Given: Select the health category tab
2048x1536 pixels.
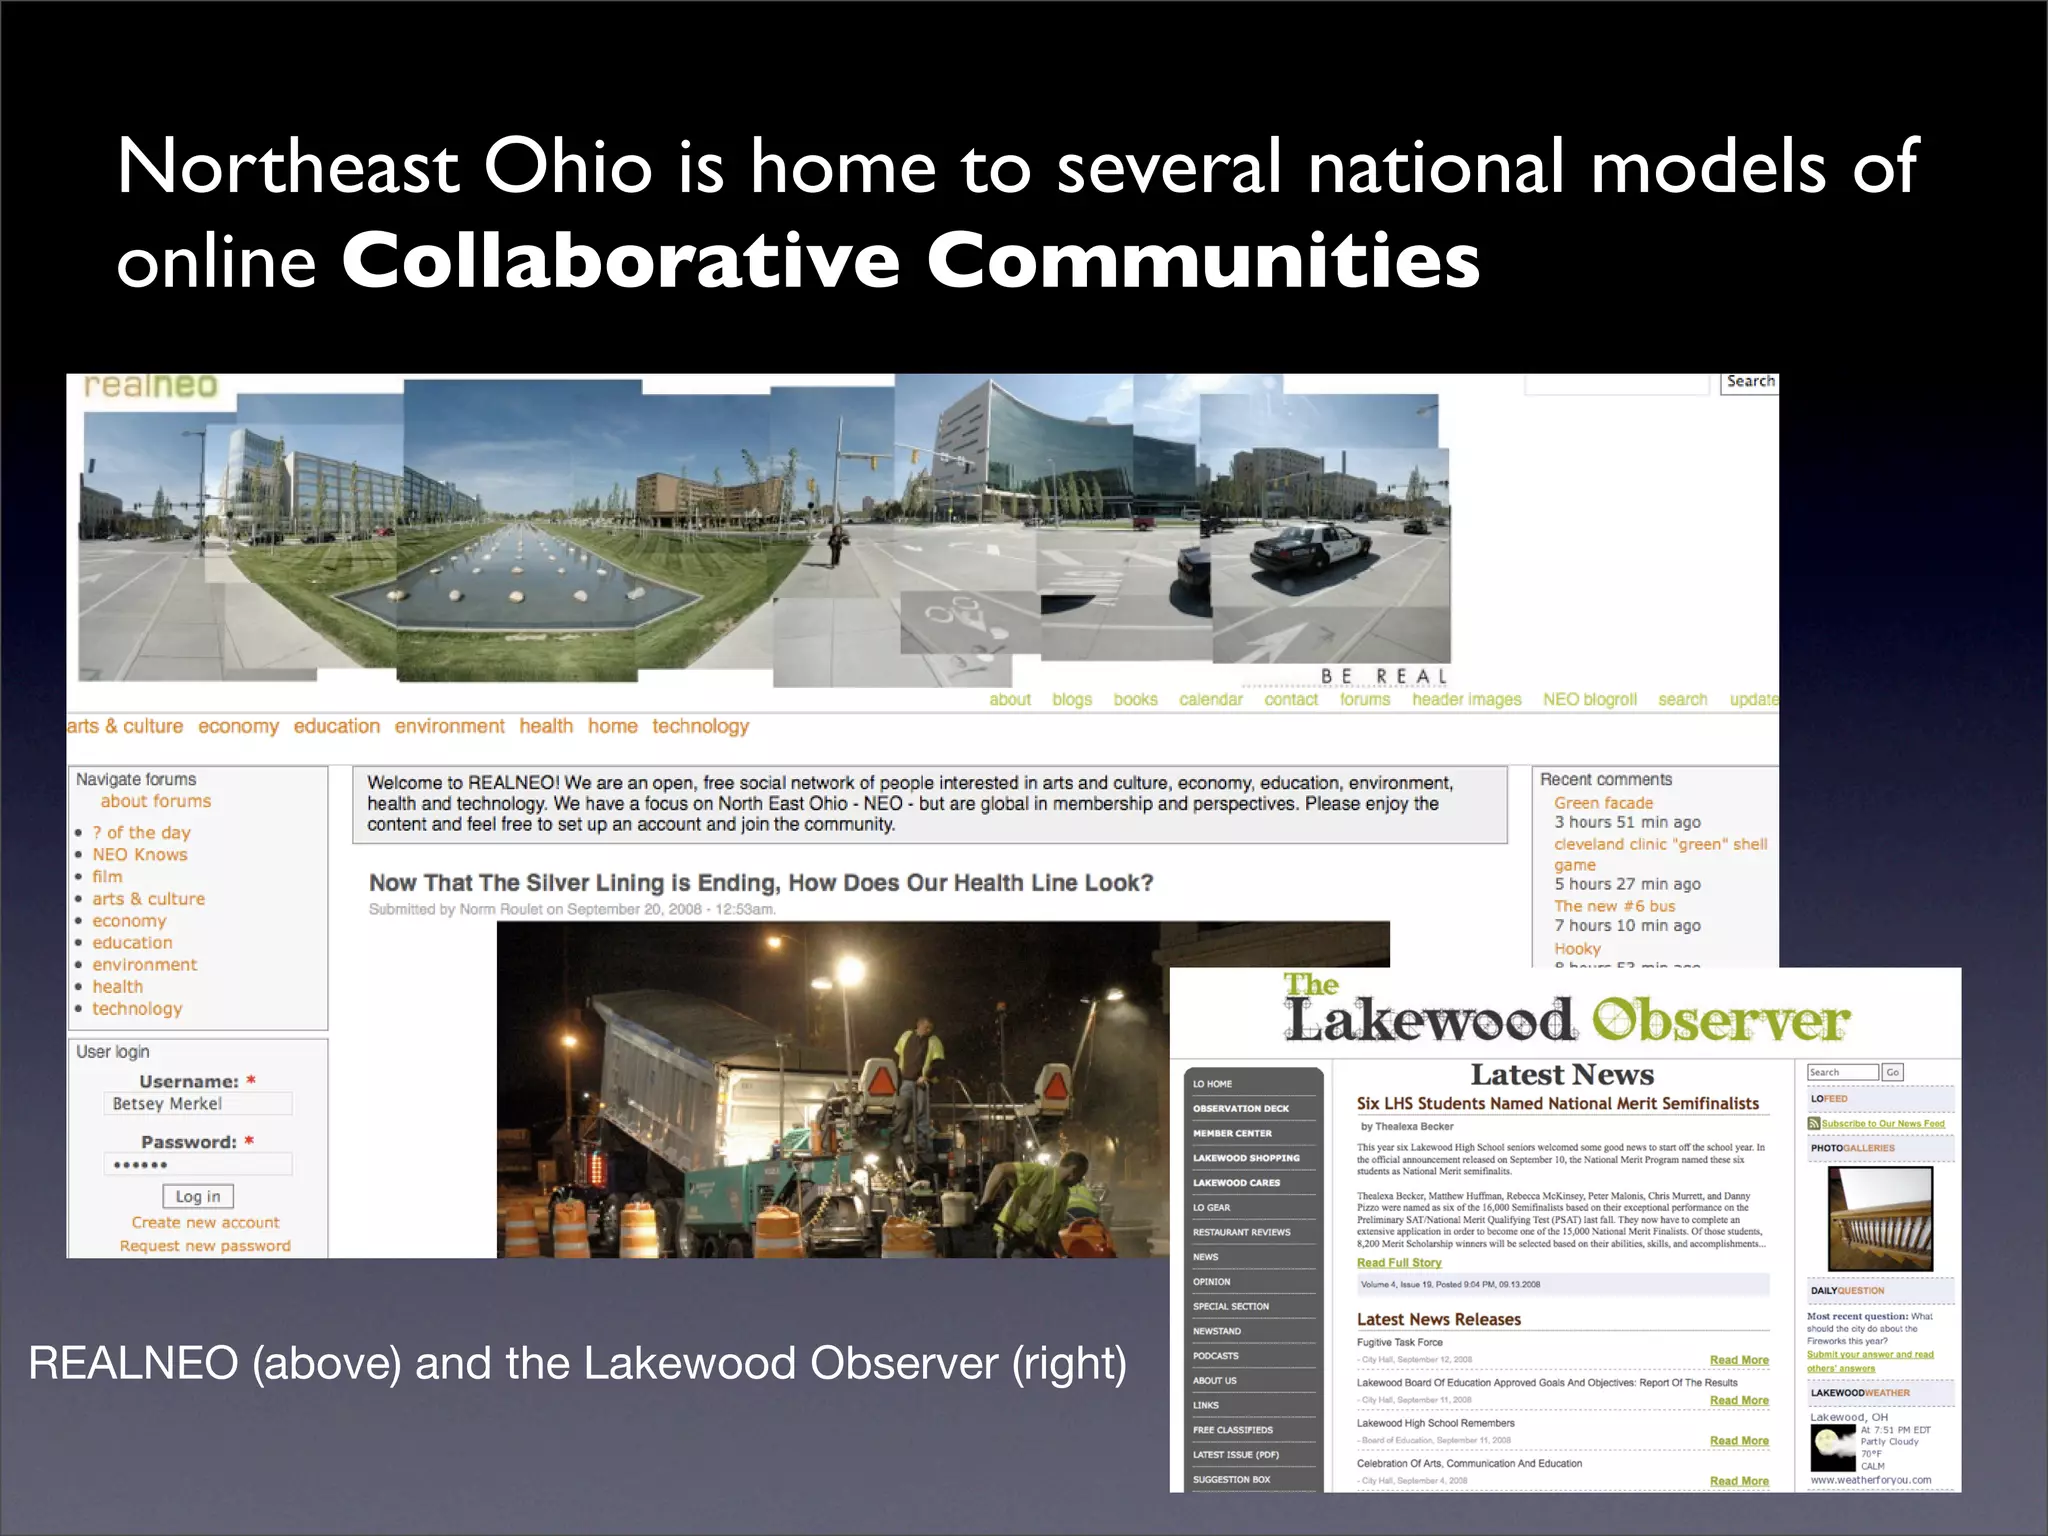Looking at the screenshot, I should tap(546, 726).
